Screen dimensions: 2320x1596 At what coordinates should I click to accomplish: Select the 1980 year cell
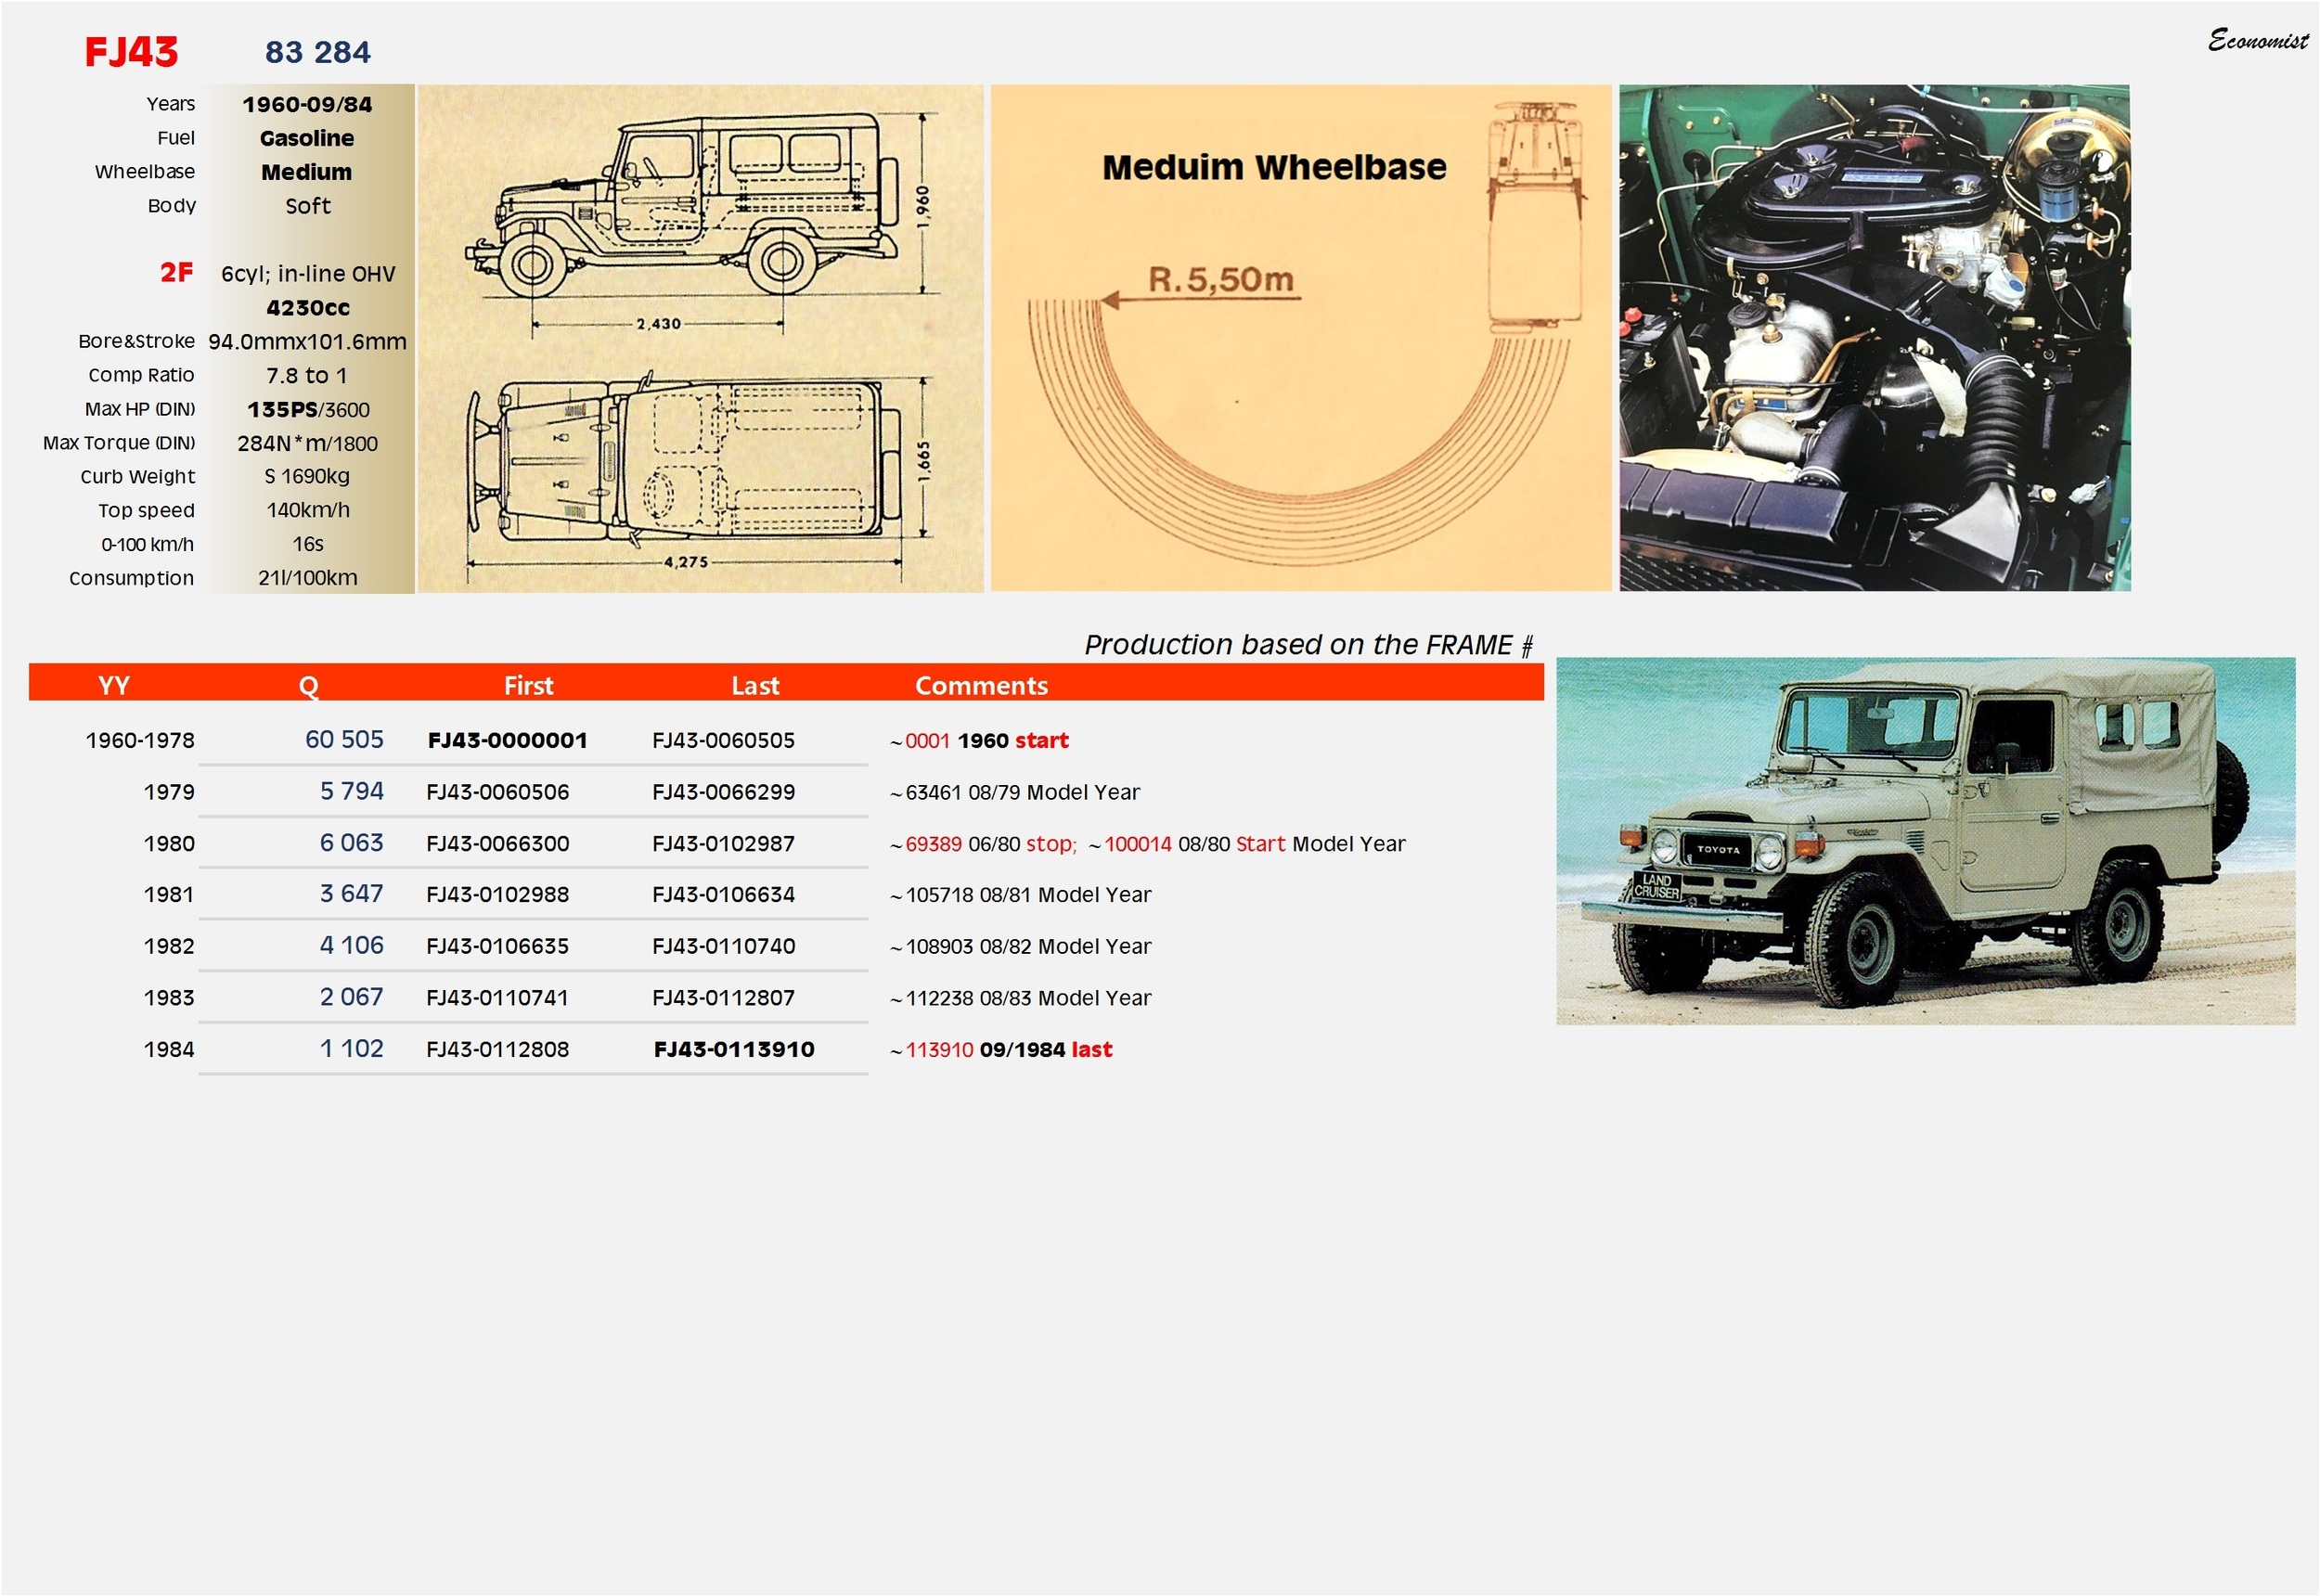coord(169,844)
